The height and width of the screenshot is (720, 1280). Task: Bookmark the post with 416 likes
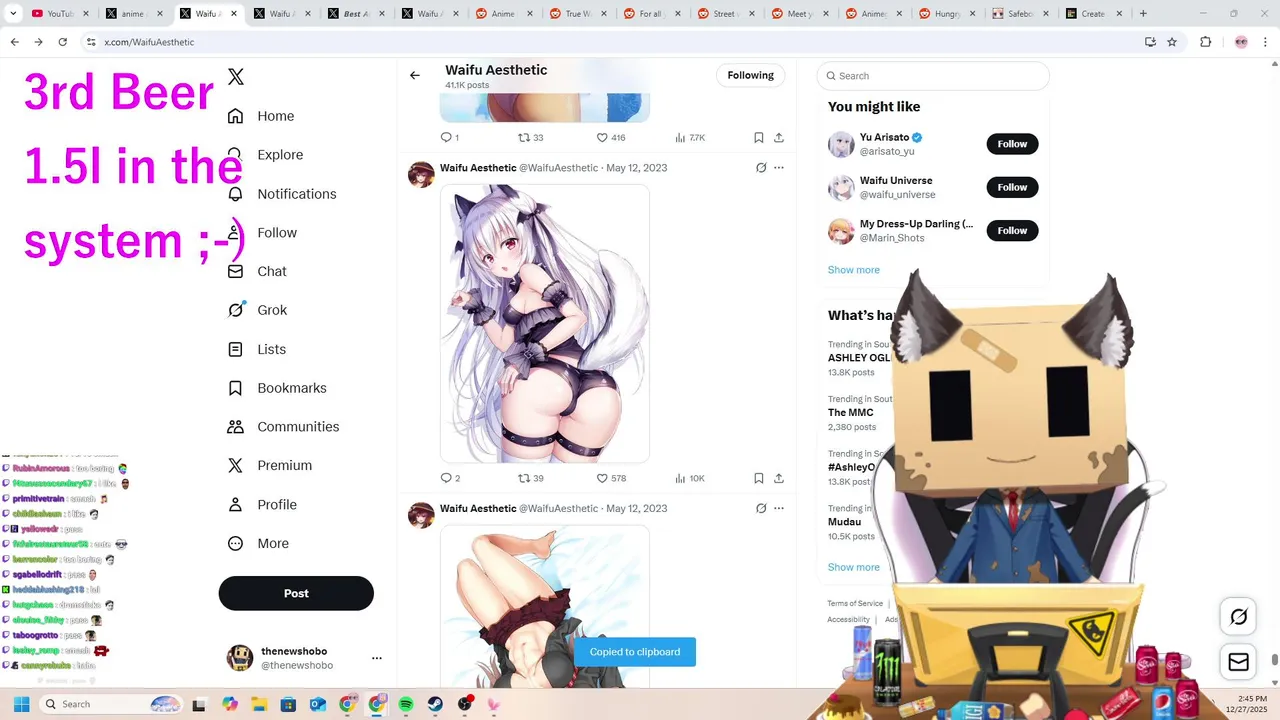pyautogui.click(x=759, y=138)
